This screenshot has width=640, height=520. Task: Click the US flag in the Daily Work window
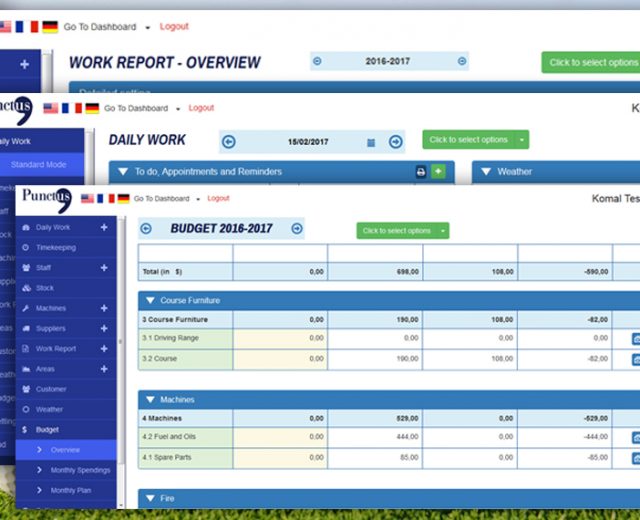click(x=50, y=108)
